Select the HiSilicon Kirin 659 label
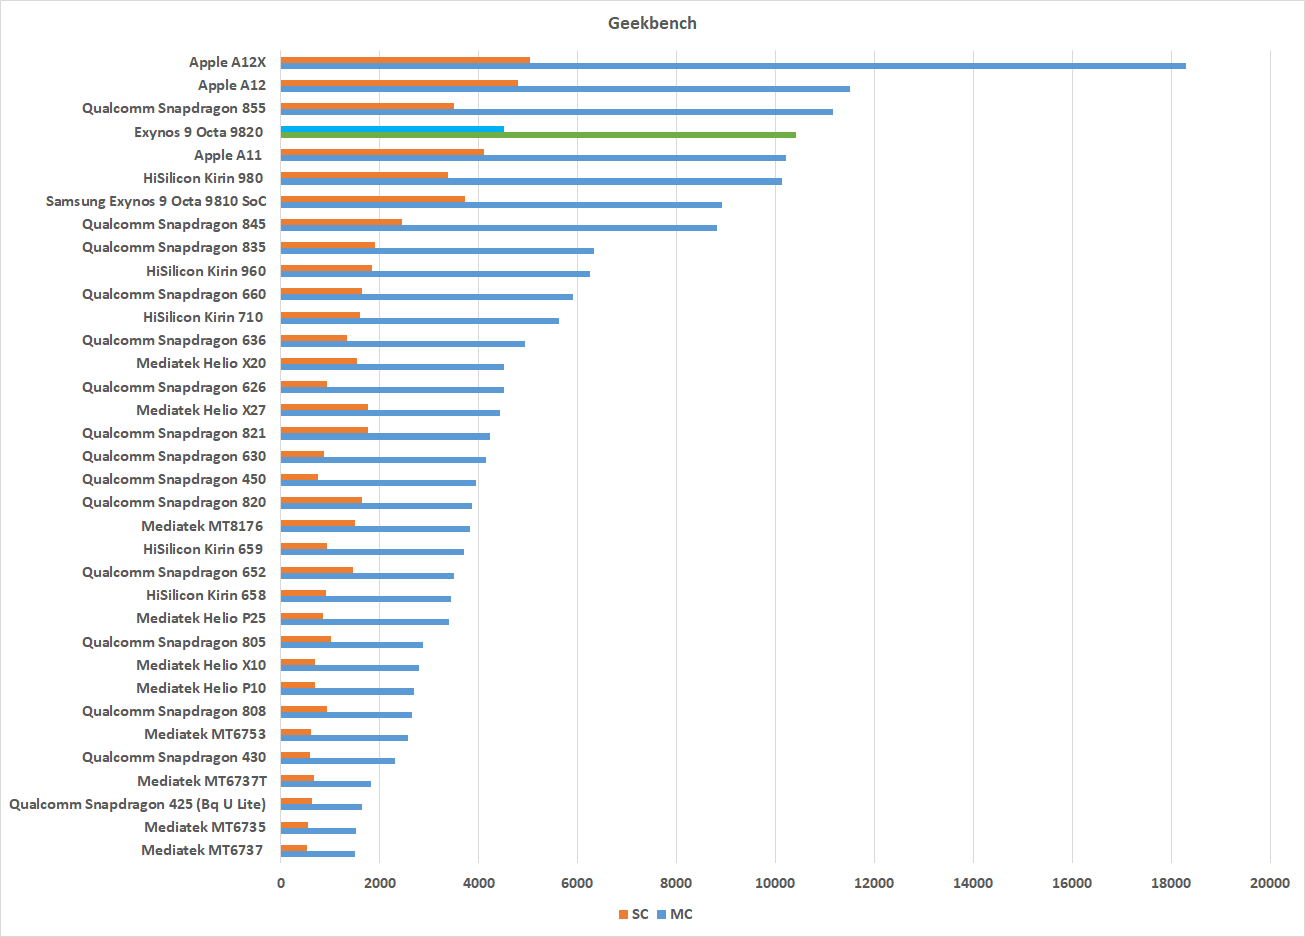Screen dimensions: 1305x937 203,549
